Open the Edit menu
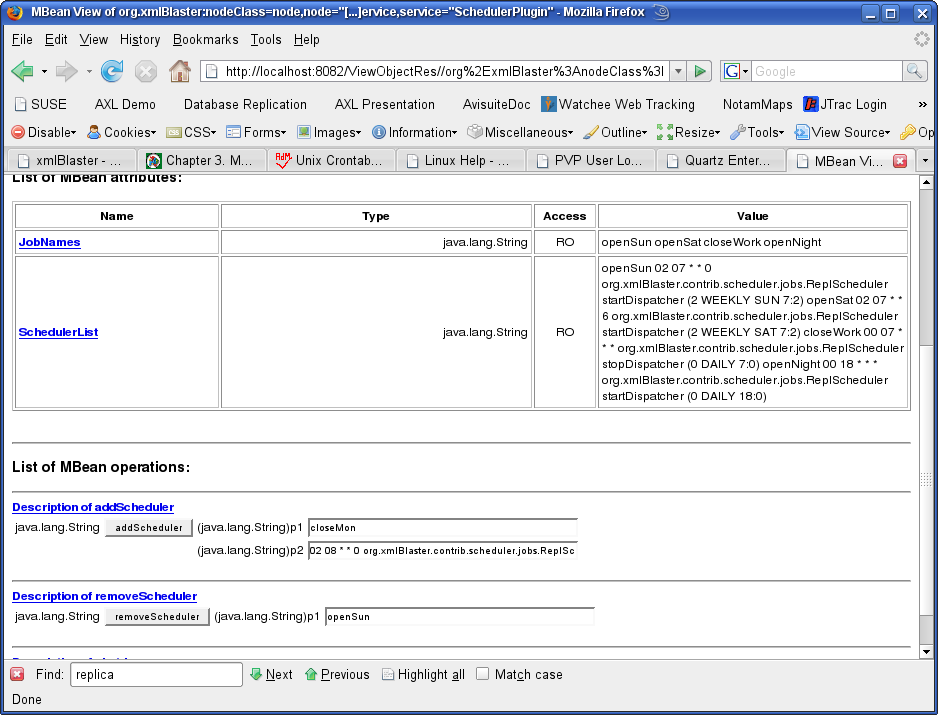Image resolution: width=938 pixels, height=715 pixels. (x=56, y=39)
